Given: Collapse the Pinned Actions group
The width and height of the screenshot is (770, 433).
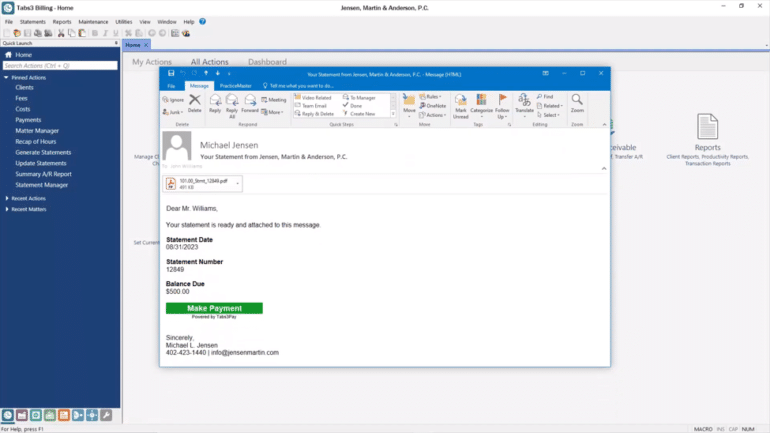Looking at the screenshot, I should (x=6, y=78).
